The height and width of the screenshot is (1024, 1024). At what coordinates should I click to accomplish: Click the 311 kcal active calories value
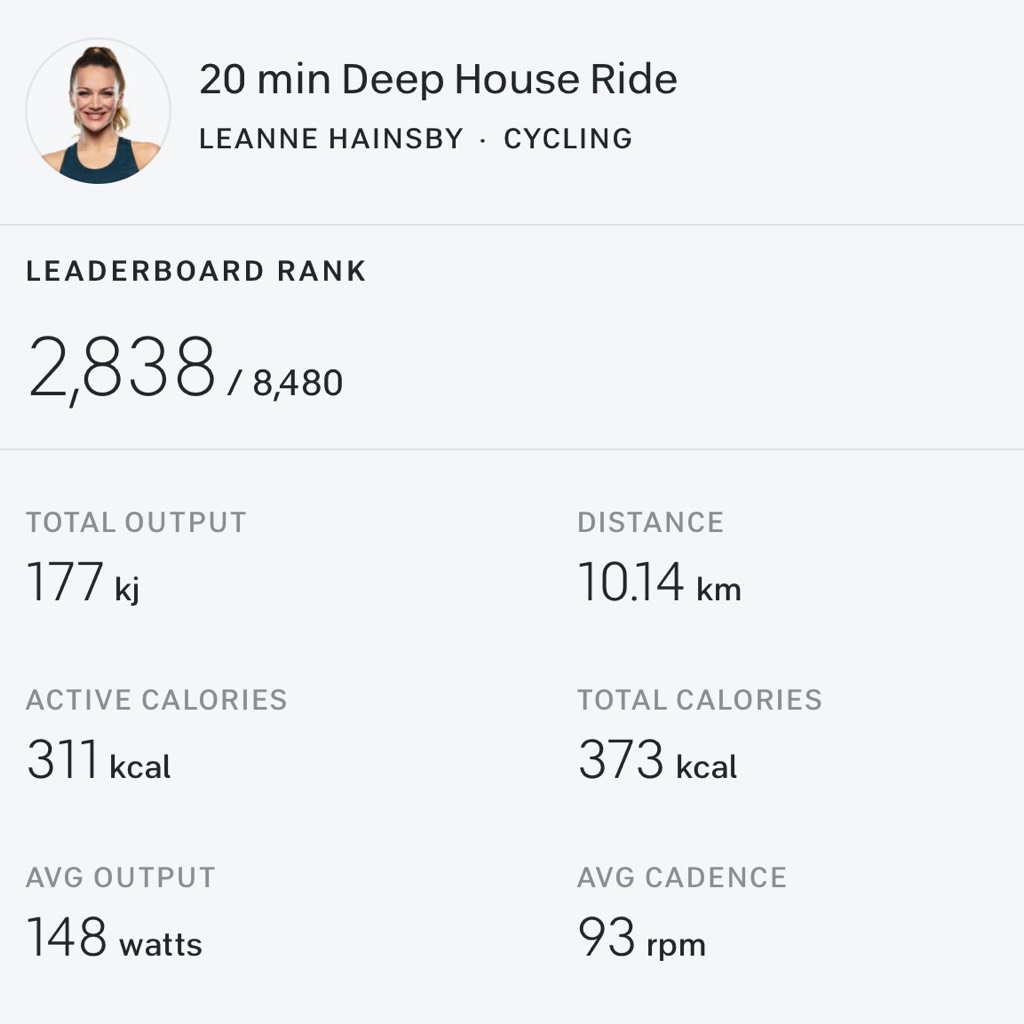pyautogui.click(x=98, y=761)
